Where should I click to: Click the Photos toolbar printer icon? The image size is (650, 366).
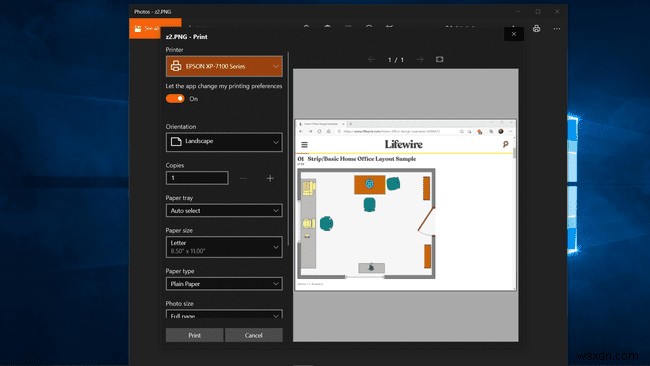(x=536, y=29)
